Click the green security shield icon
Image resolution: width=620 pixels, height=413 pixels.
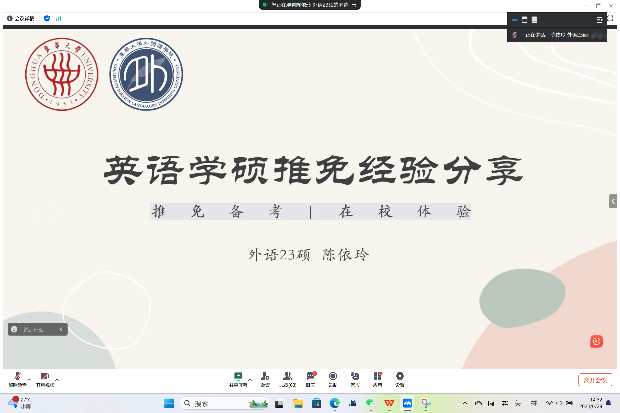pyautogui.click(x=47, y=18)
